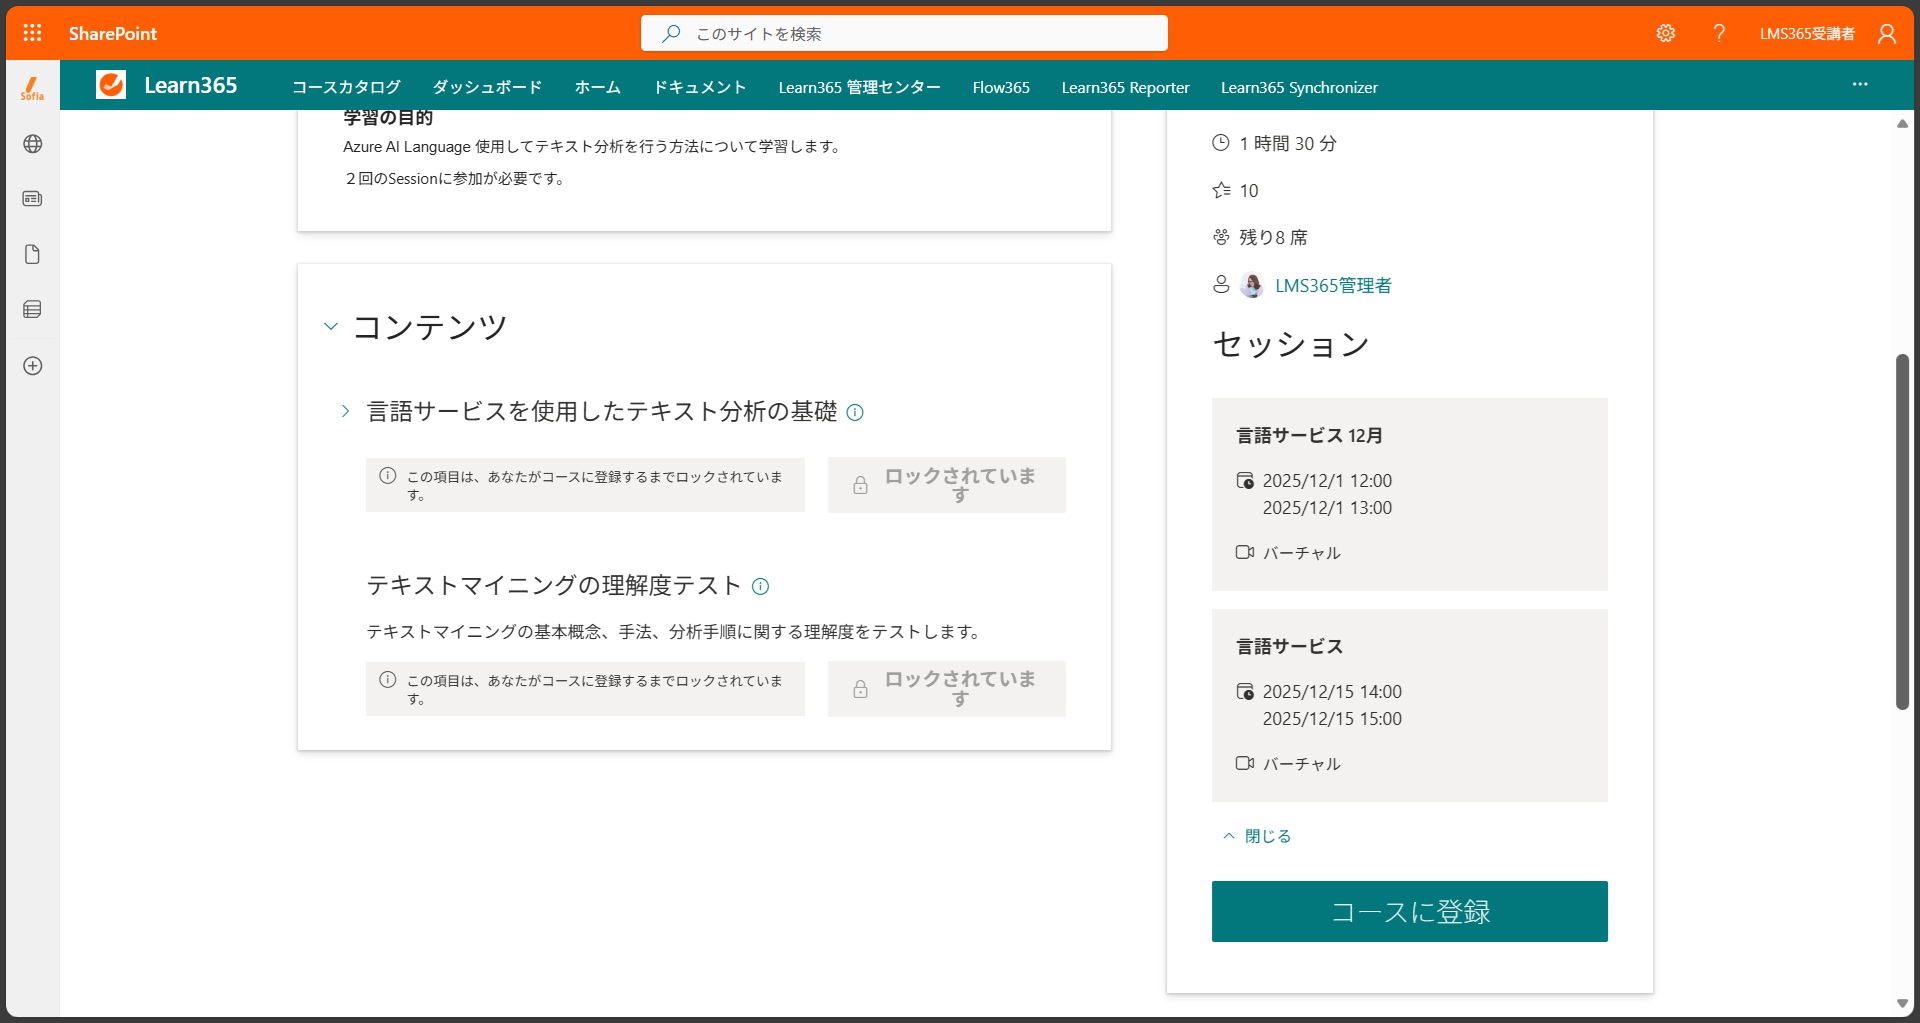
Task: Open the navigation overflow ellipsis
Action: point(1860,85)
